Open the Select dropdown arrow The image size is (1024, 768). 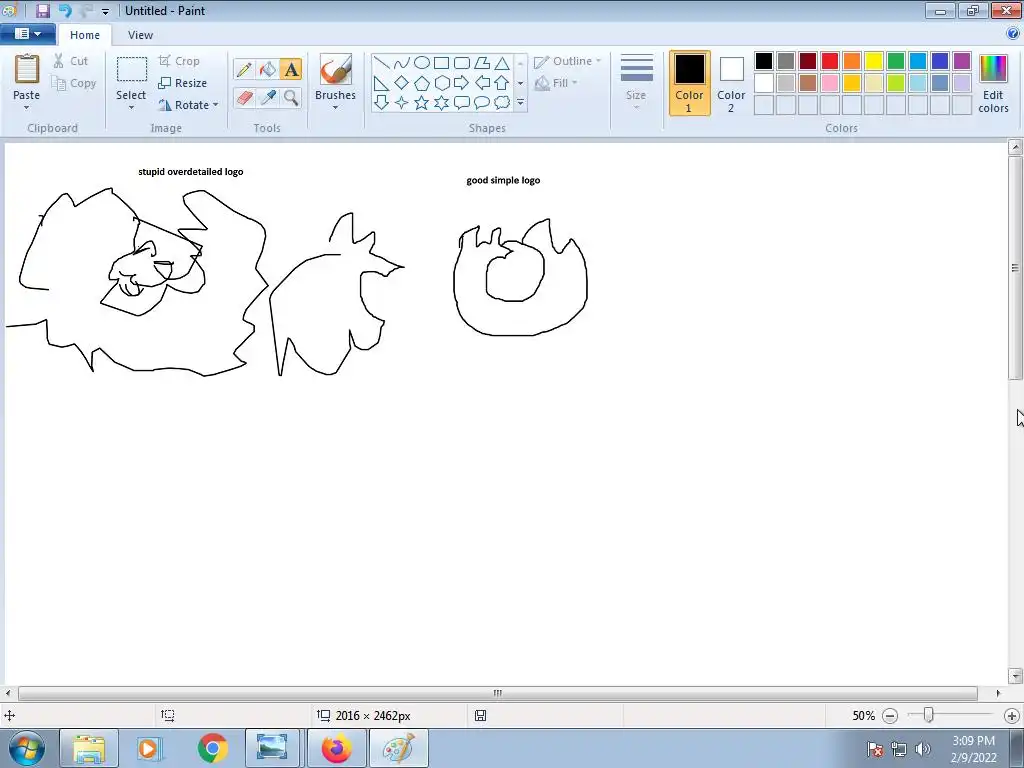click(131, 108)
